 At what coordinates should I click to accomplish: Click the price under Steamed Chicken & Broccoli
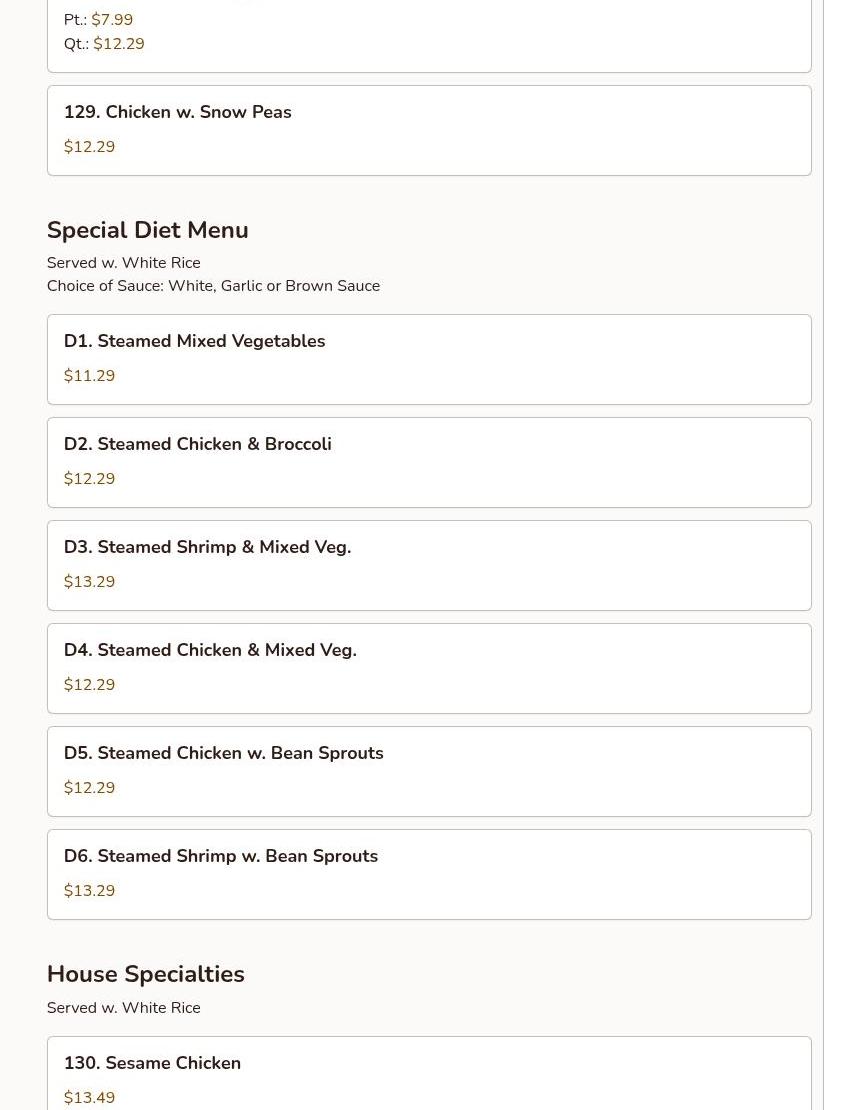point(89,479)
